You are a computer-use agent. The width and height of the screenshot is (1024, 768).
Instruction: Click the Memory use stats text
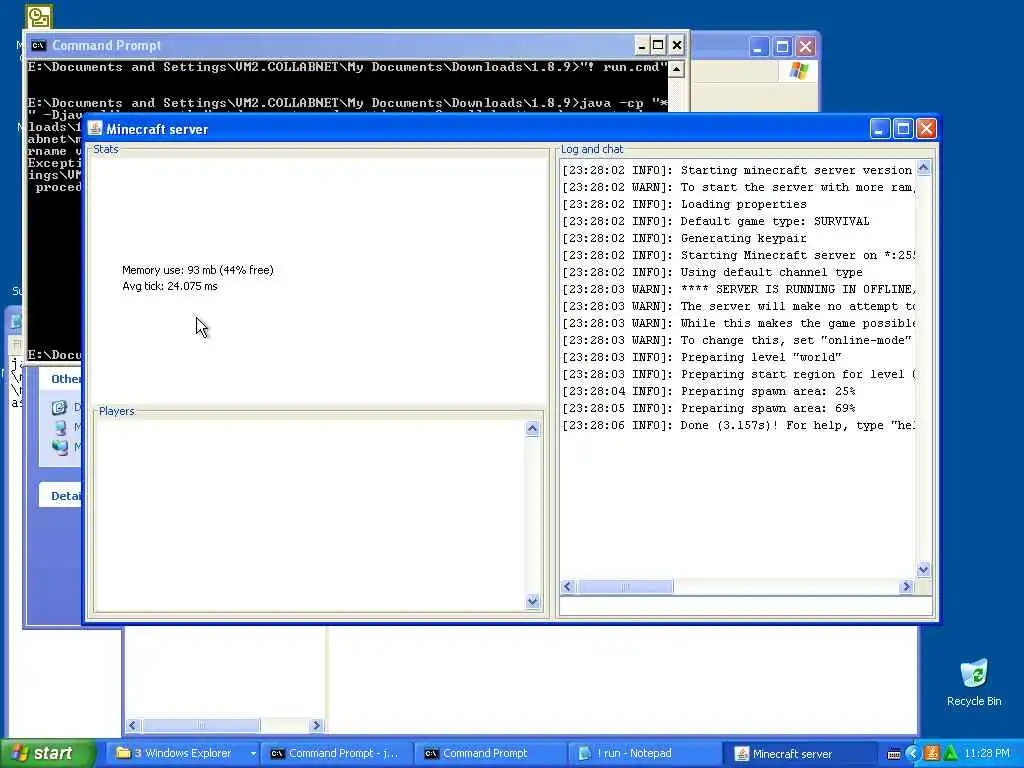[x=198, y=270]
